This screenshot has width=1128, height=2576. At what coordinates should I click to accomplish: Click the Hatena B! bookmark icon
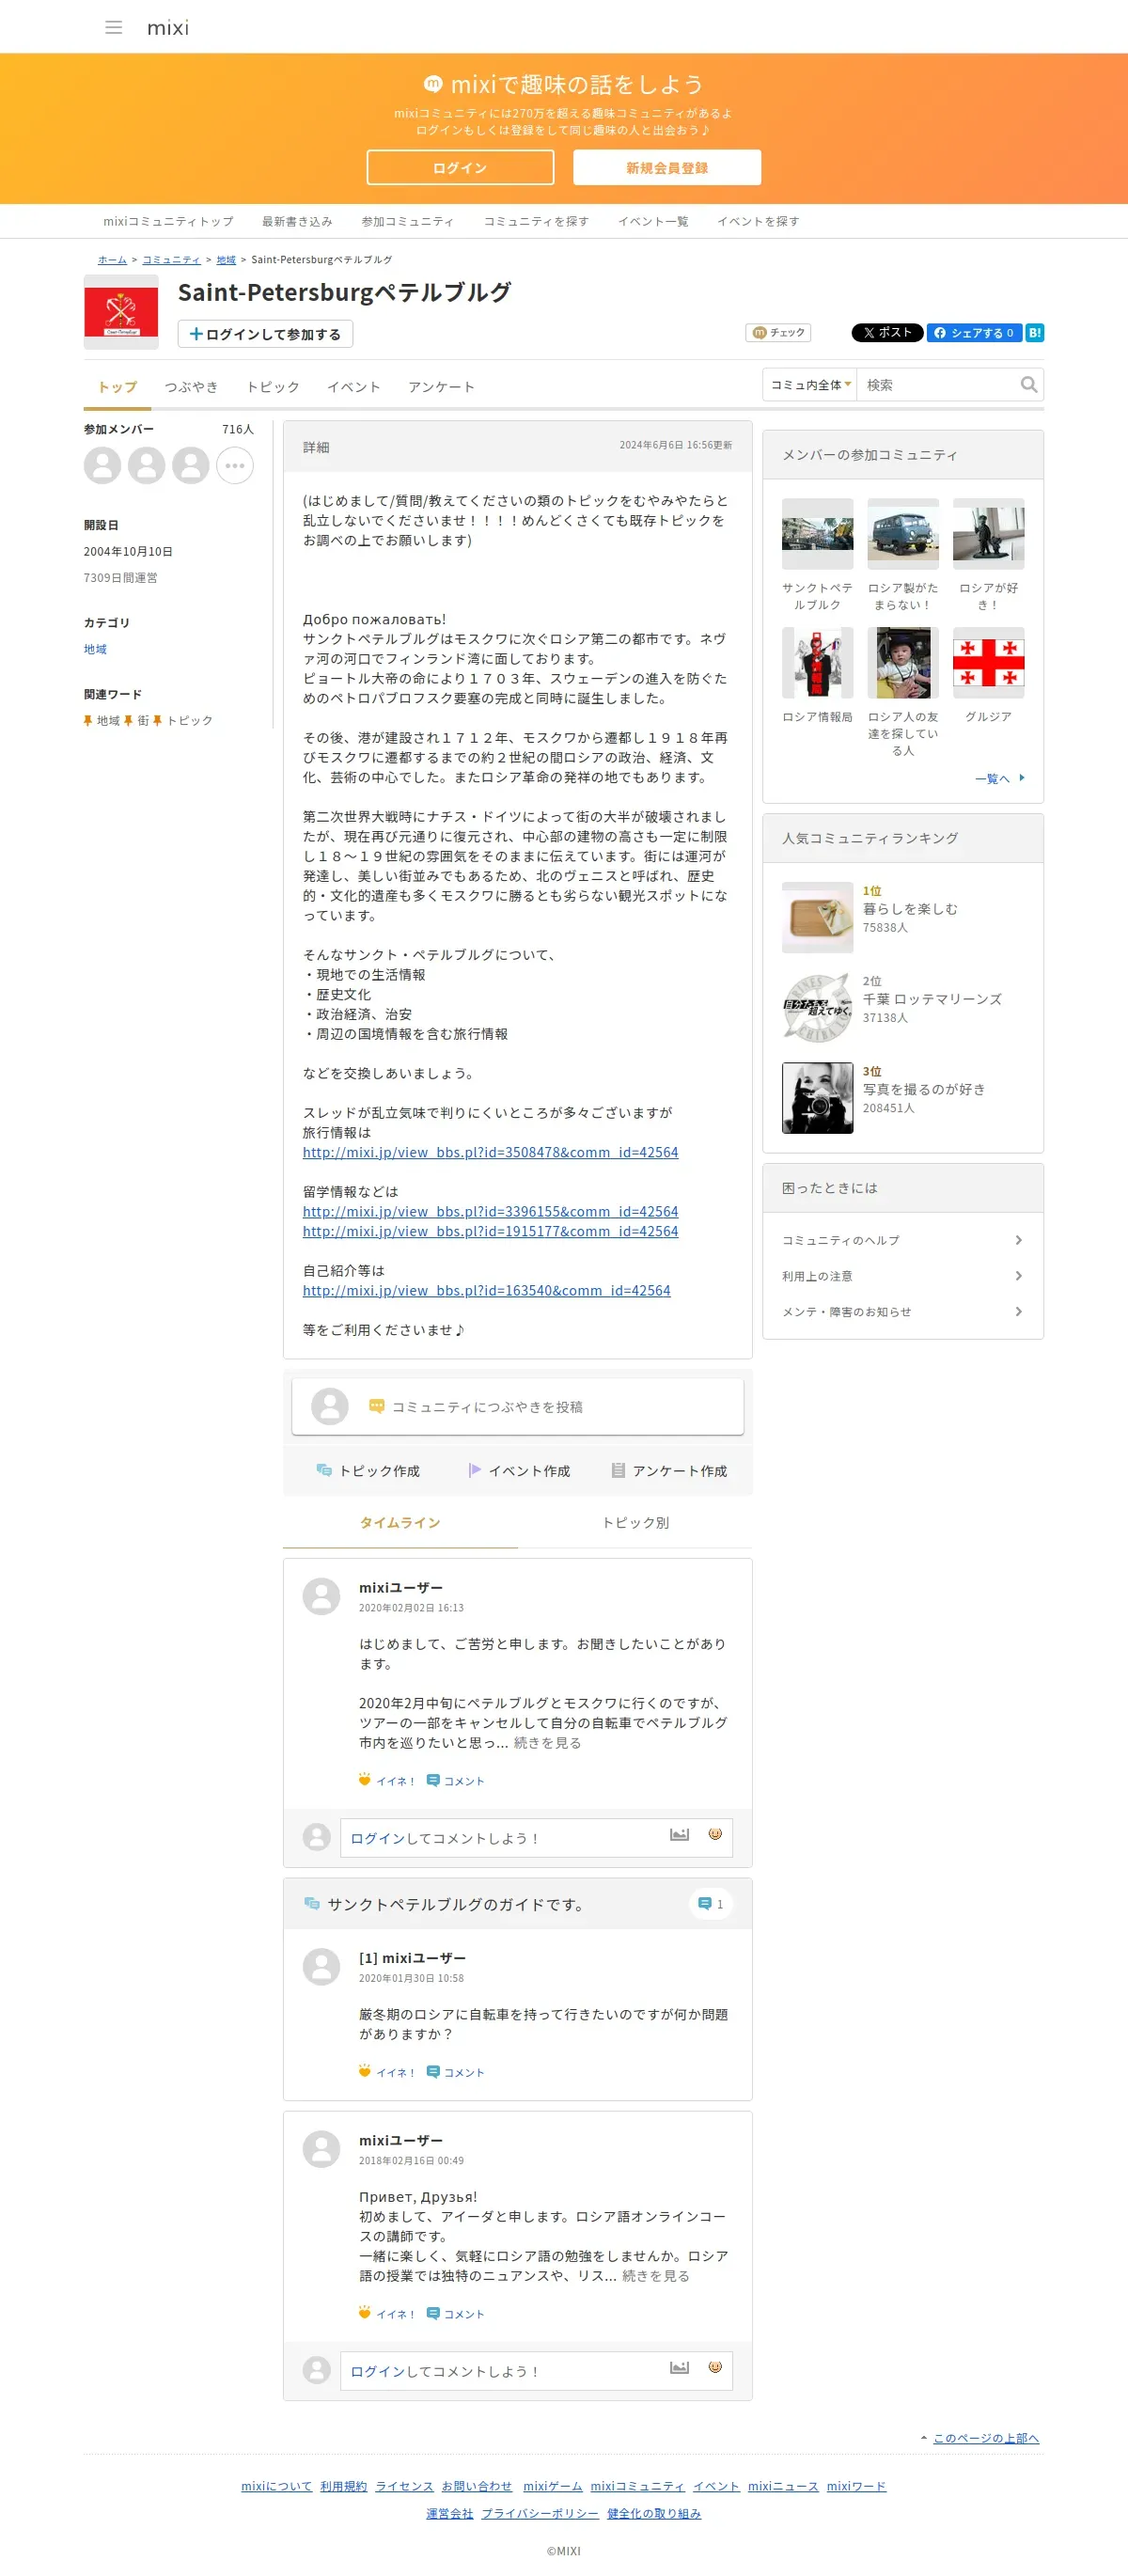tap(1035, 333)
